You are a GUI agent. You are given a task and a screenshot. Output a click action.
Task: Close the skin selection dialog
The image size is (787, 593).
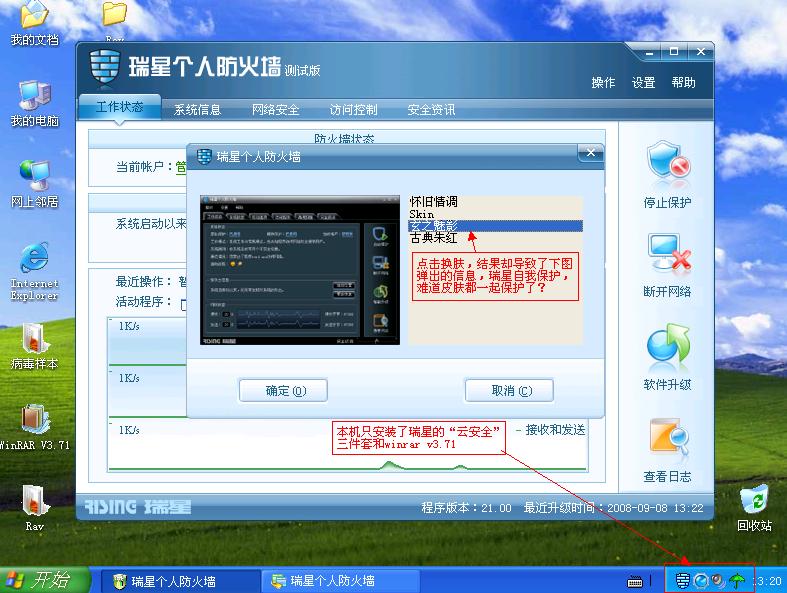[x=591, y=153]
